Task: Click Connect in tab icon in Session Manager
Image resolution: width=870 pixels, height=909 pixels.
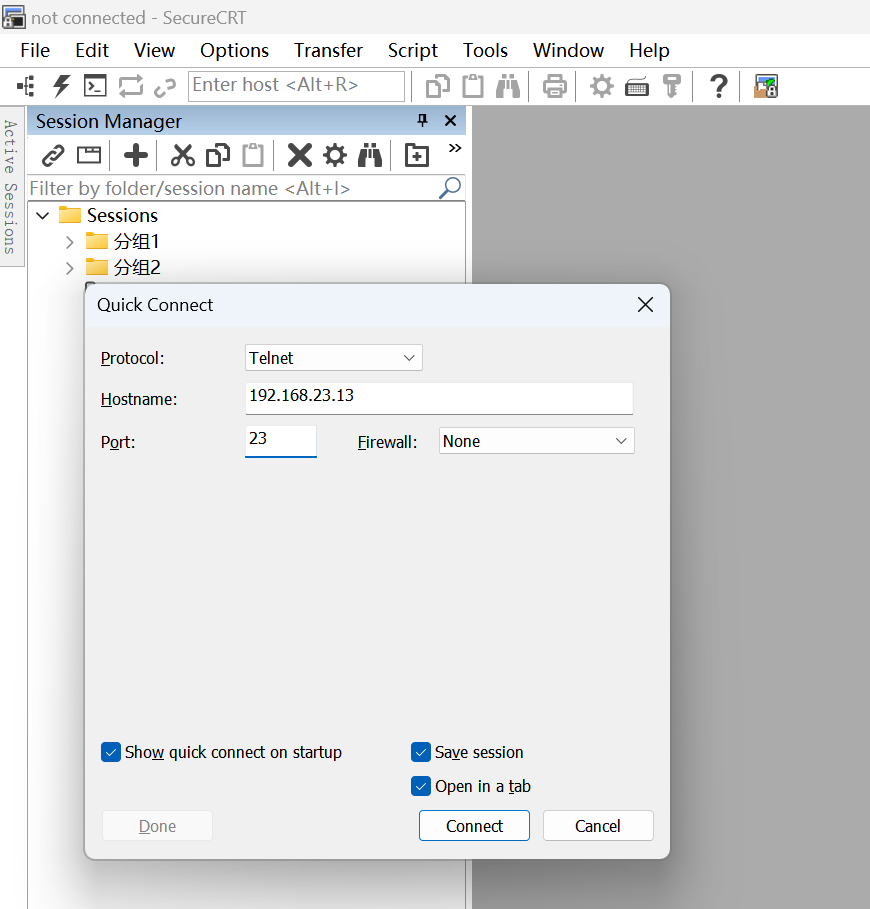Action: 89,155
